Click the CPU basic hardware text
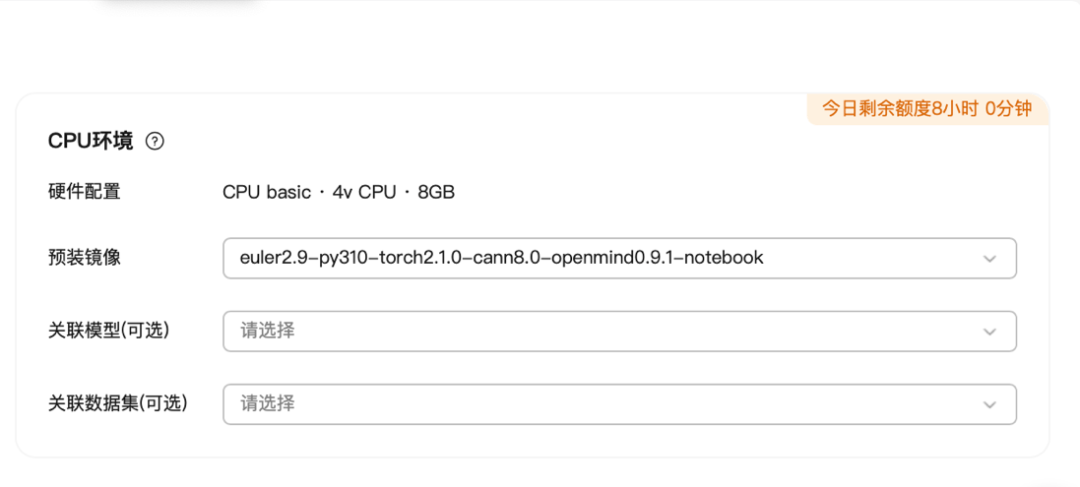1080x487 pixels. click(x=266, y=192)
